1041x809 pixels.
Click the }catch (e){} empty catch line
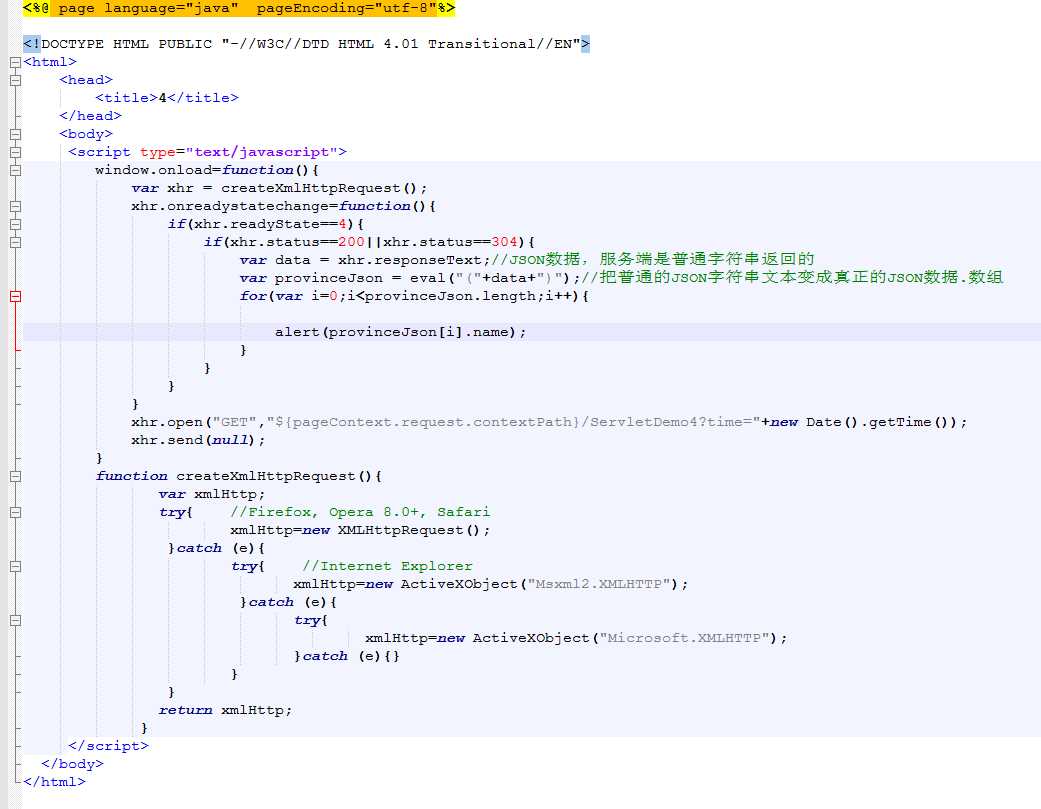(347, 656)
